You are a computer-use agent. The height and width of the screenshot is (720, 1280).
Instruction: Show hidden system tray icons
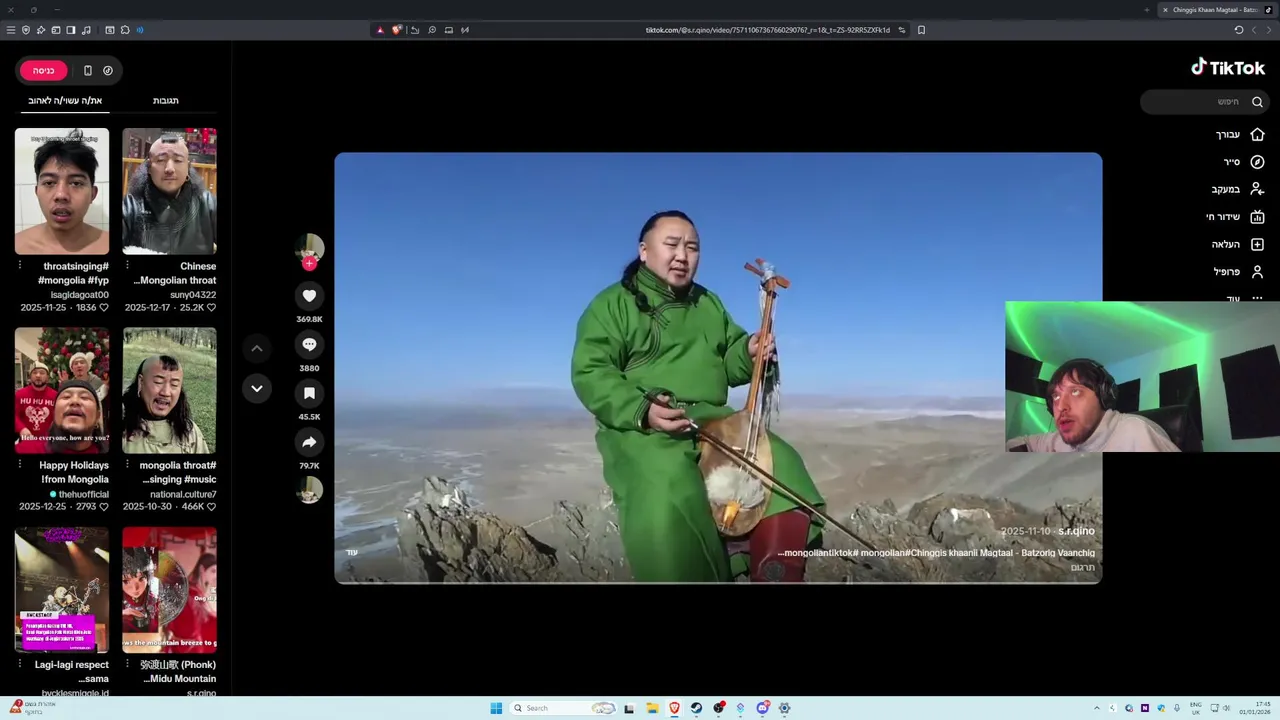pyautogui.click(x=1096, y=708)
